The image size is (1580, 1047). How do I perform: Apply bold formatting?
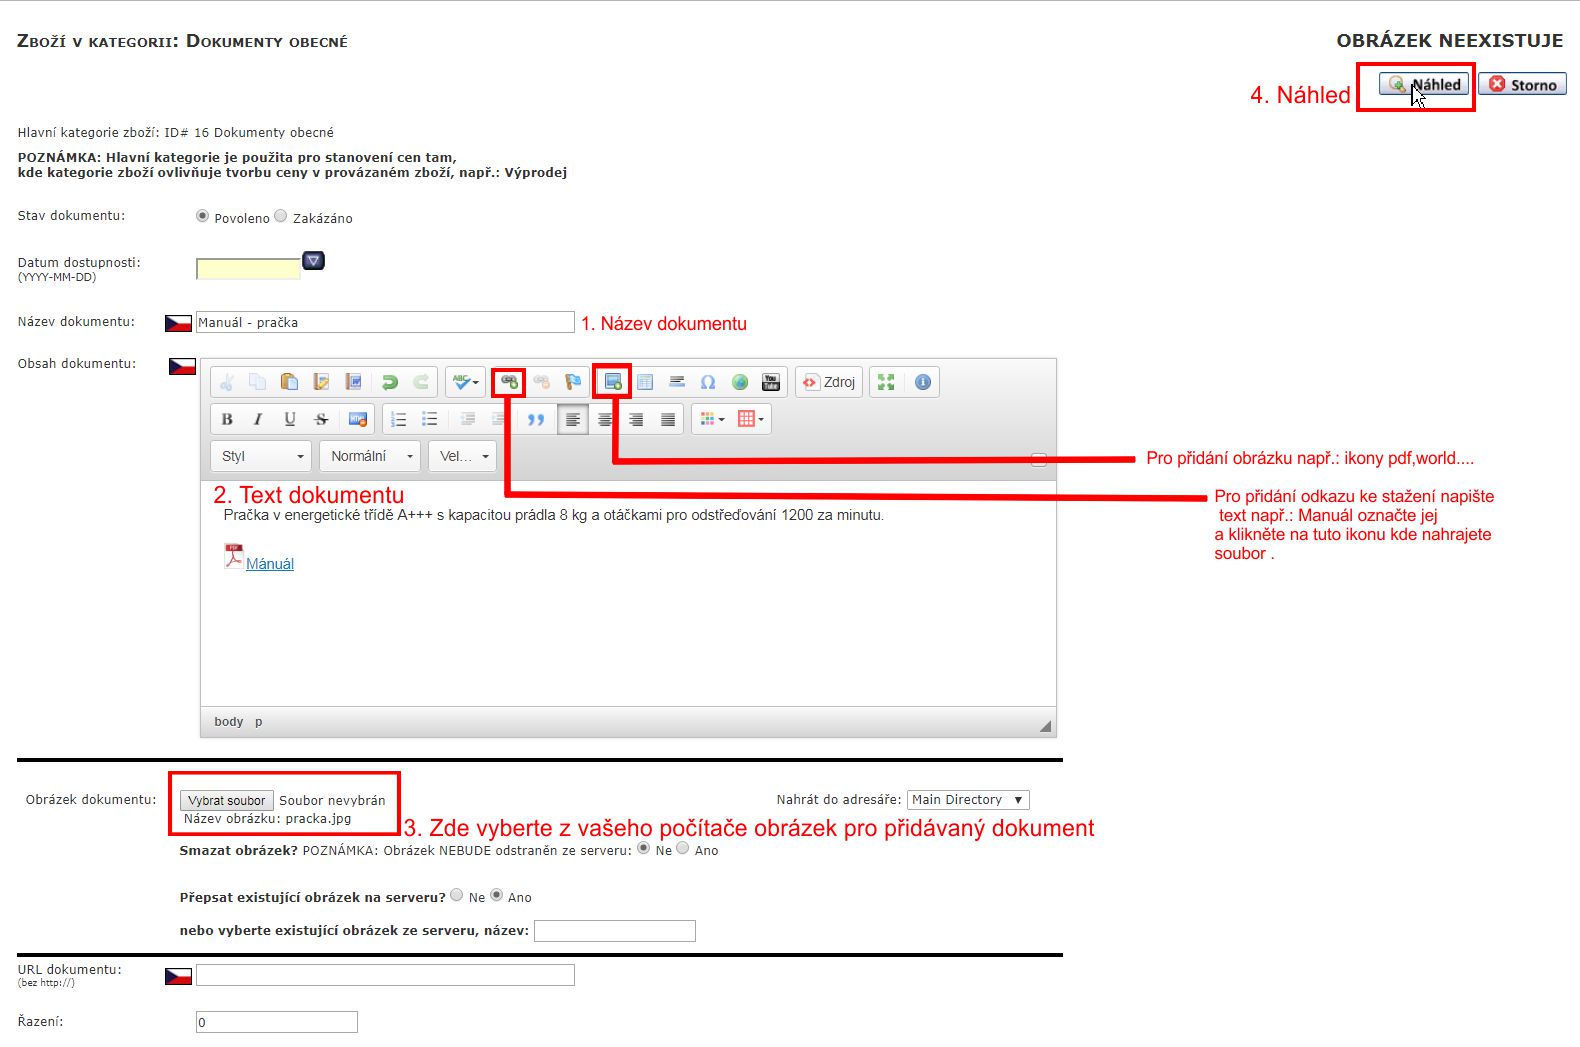click(x=227, y=419)
